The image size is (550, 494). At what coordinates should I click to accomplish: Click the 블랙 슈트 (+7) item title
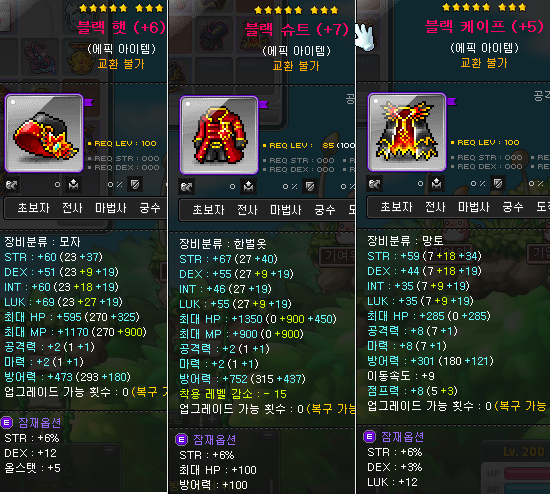pos(297,29)
